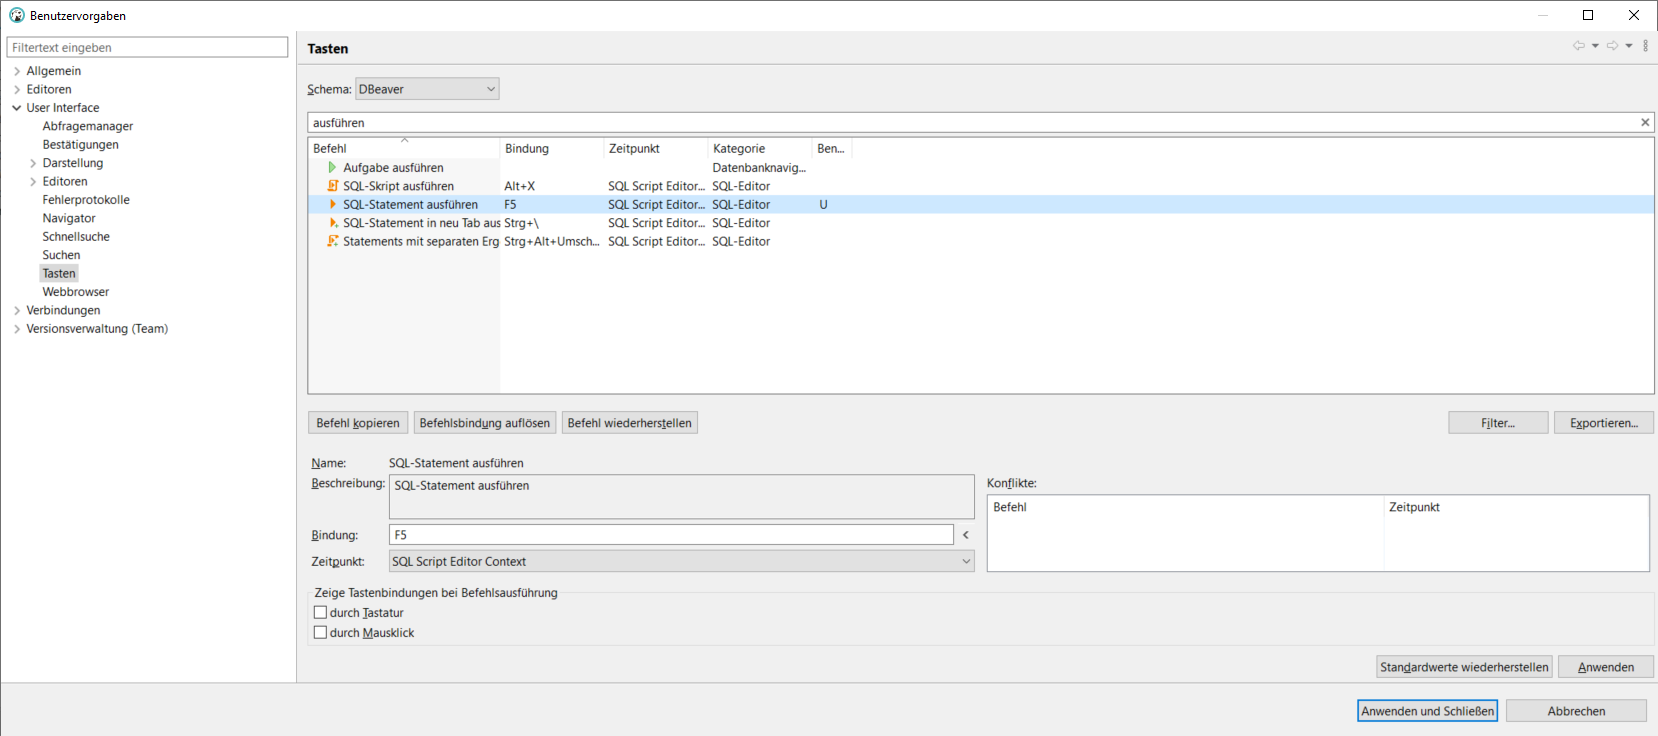Click the script icon beside SQL-Skript ausführen
This screenshot has width=1658, height=736.
pos(332,186)
